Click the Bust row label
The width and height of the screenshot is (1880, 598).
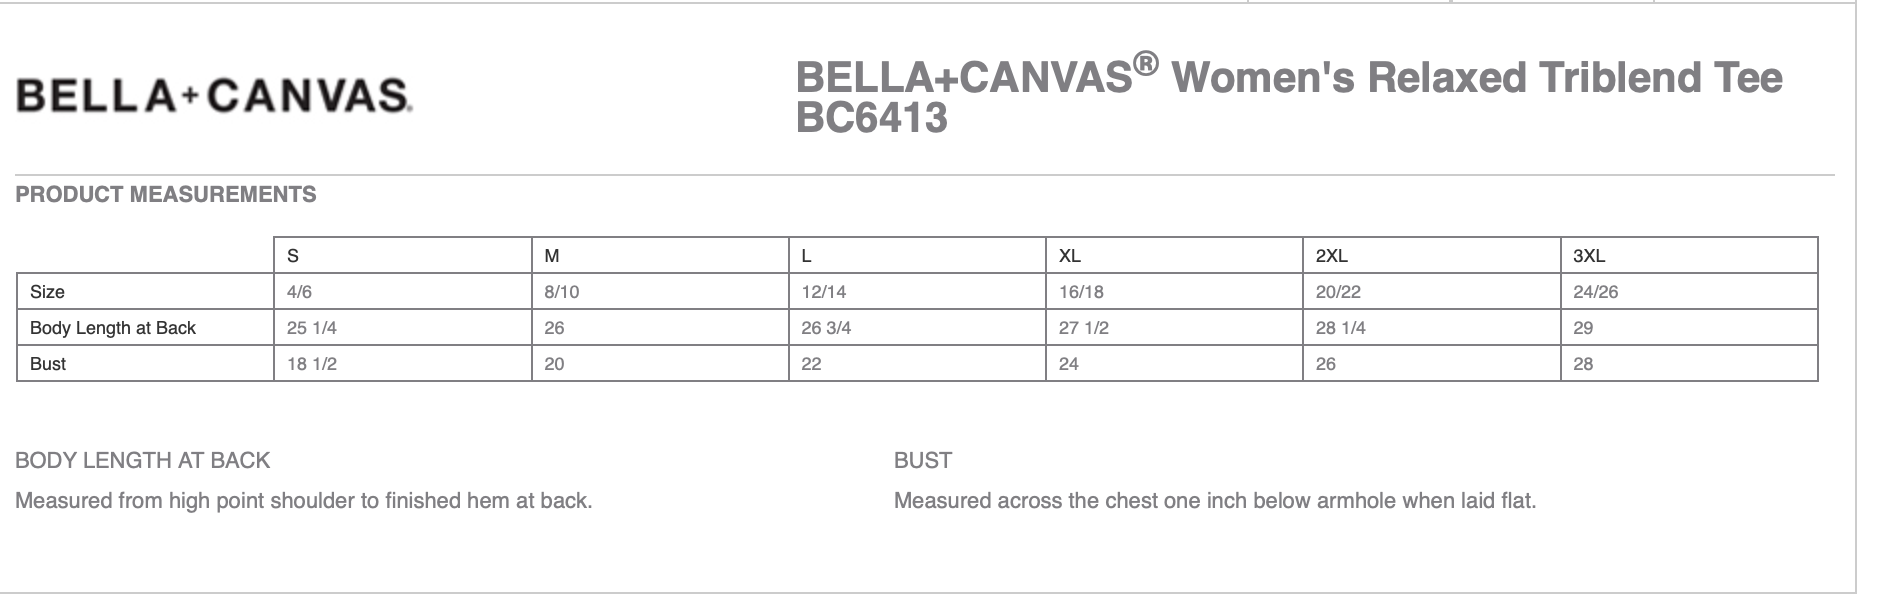tap(48, 364)
